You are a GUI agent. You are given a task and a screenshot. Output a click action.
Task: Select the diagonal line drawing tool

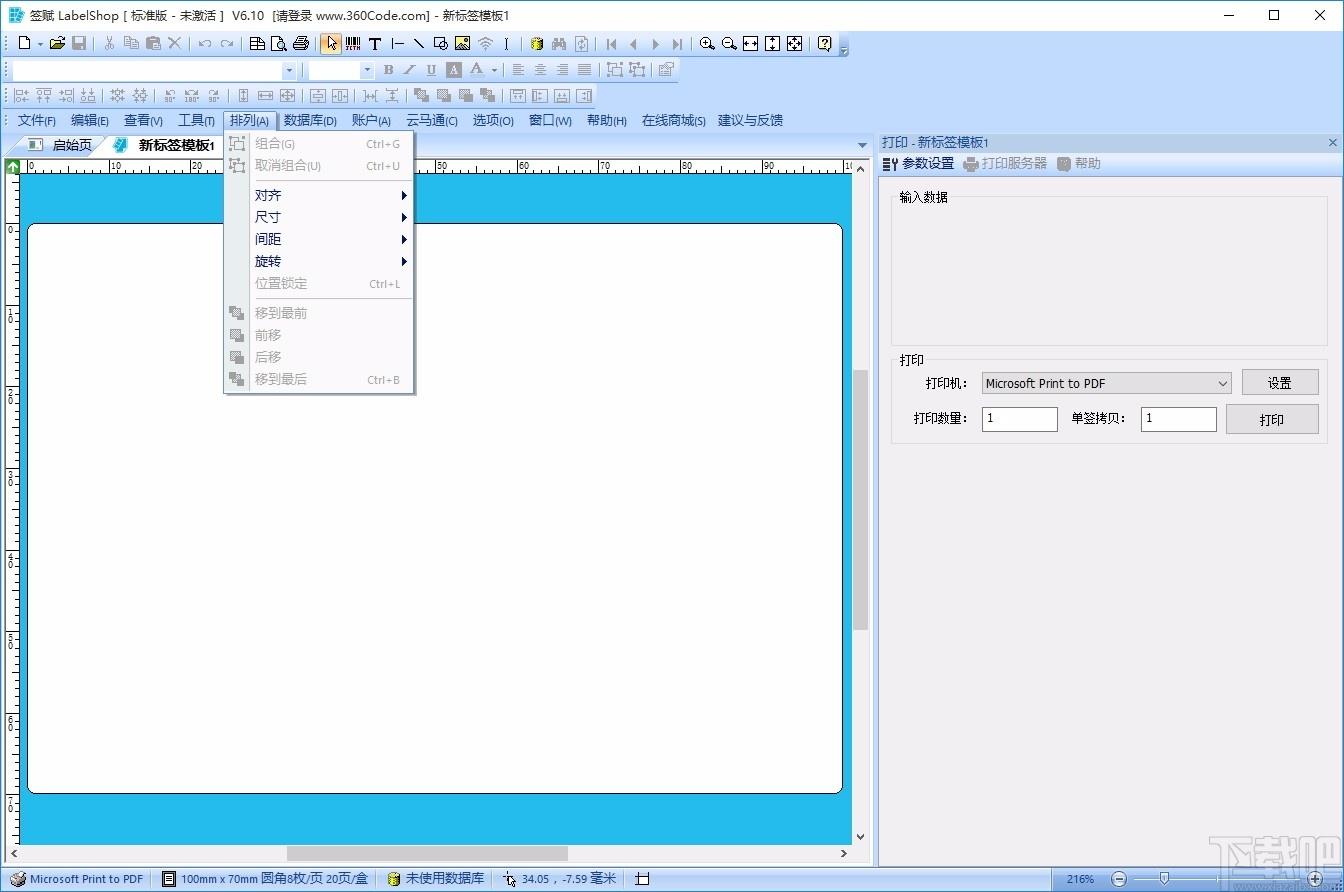[x=419, y=43]
